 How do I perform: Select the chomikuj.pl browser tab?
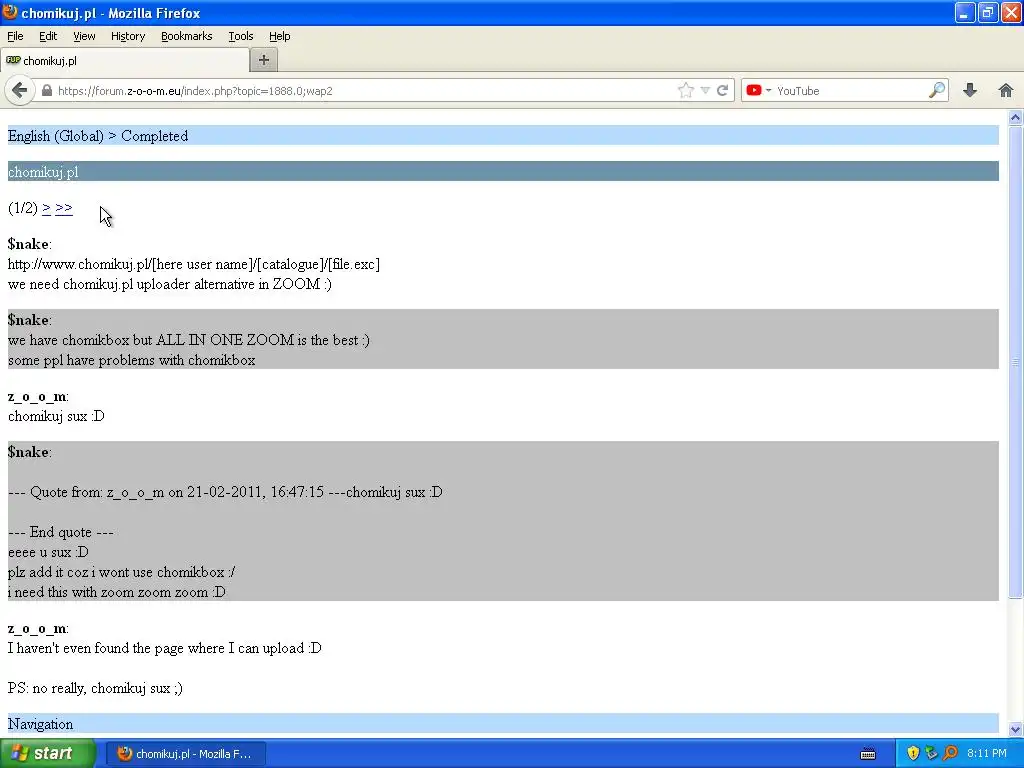click(125, 61)
